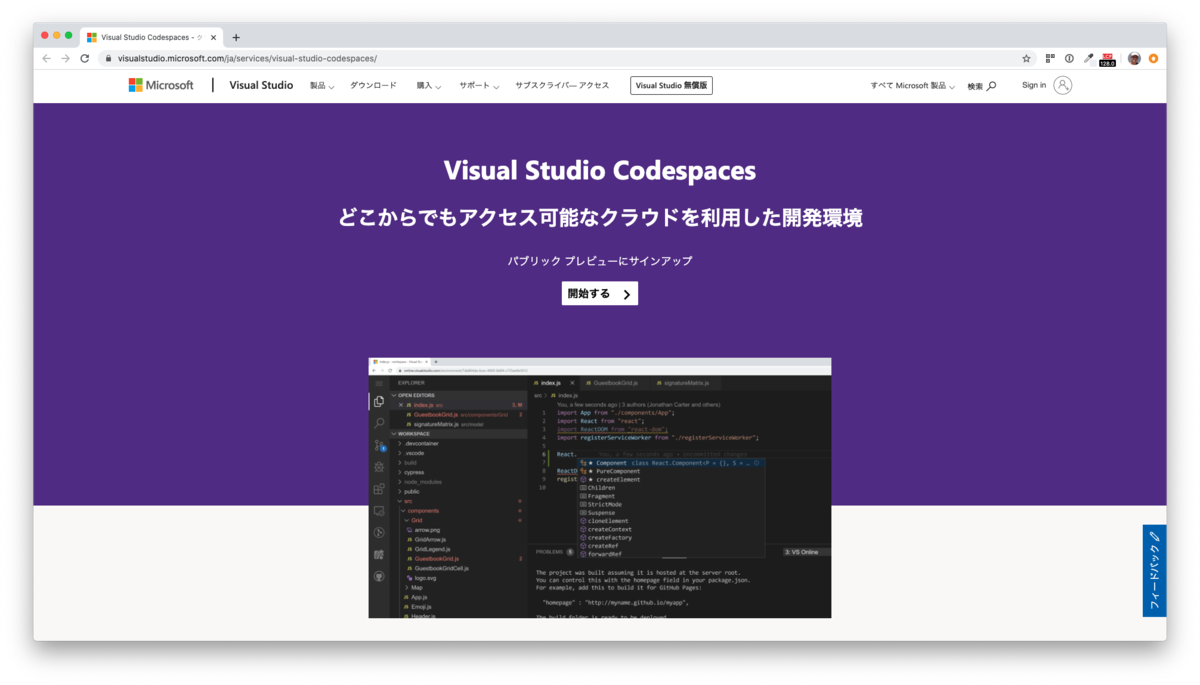Image resolution: width=1200 pixels, height=685 pixels.
Task: Open the Chrome profile avatar
Action: point(1134,58)
